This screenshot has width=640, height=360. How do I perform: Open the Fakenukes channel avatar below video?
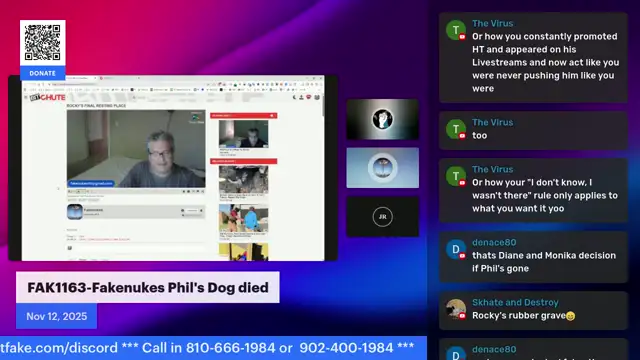(x=75, y=212)
